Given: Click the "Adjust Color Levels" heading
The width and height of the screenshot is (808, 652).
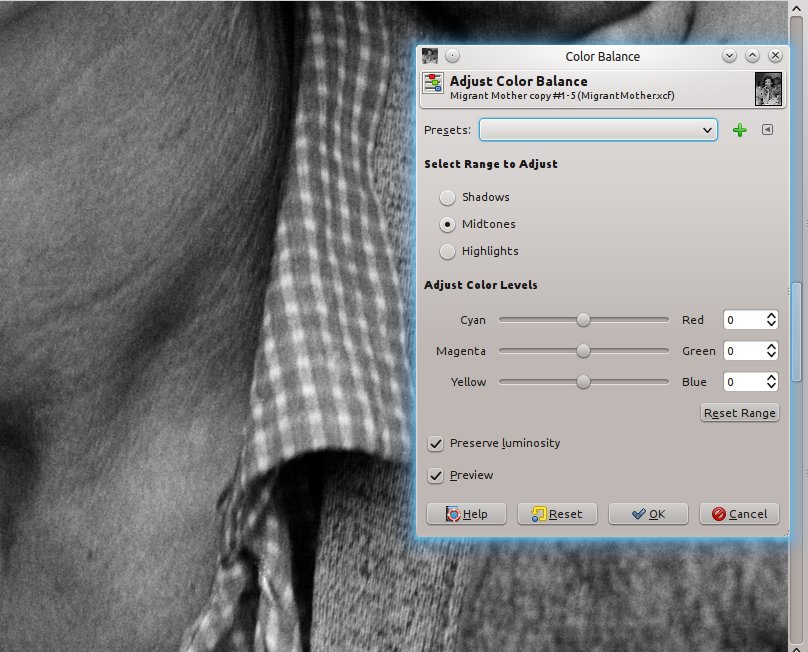Looking at the screenshot, I should [481, 285].
